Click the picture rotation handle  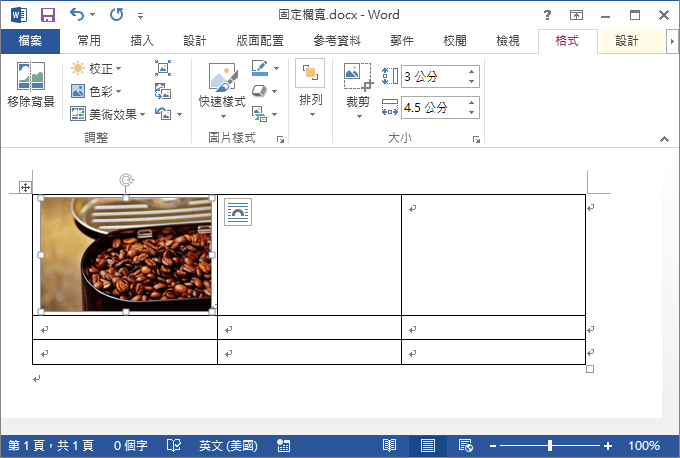pos(126,180)
